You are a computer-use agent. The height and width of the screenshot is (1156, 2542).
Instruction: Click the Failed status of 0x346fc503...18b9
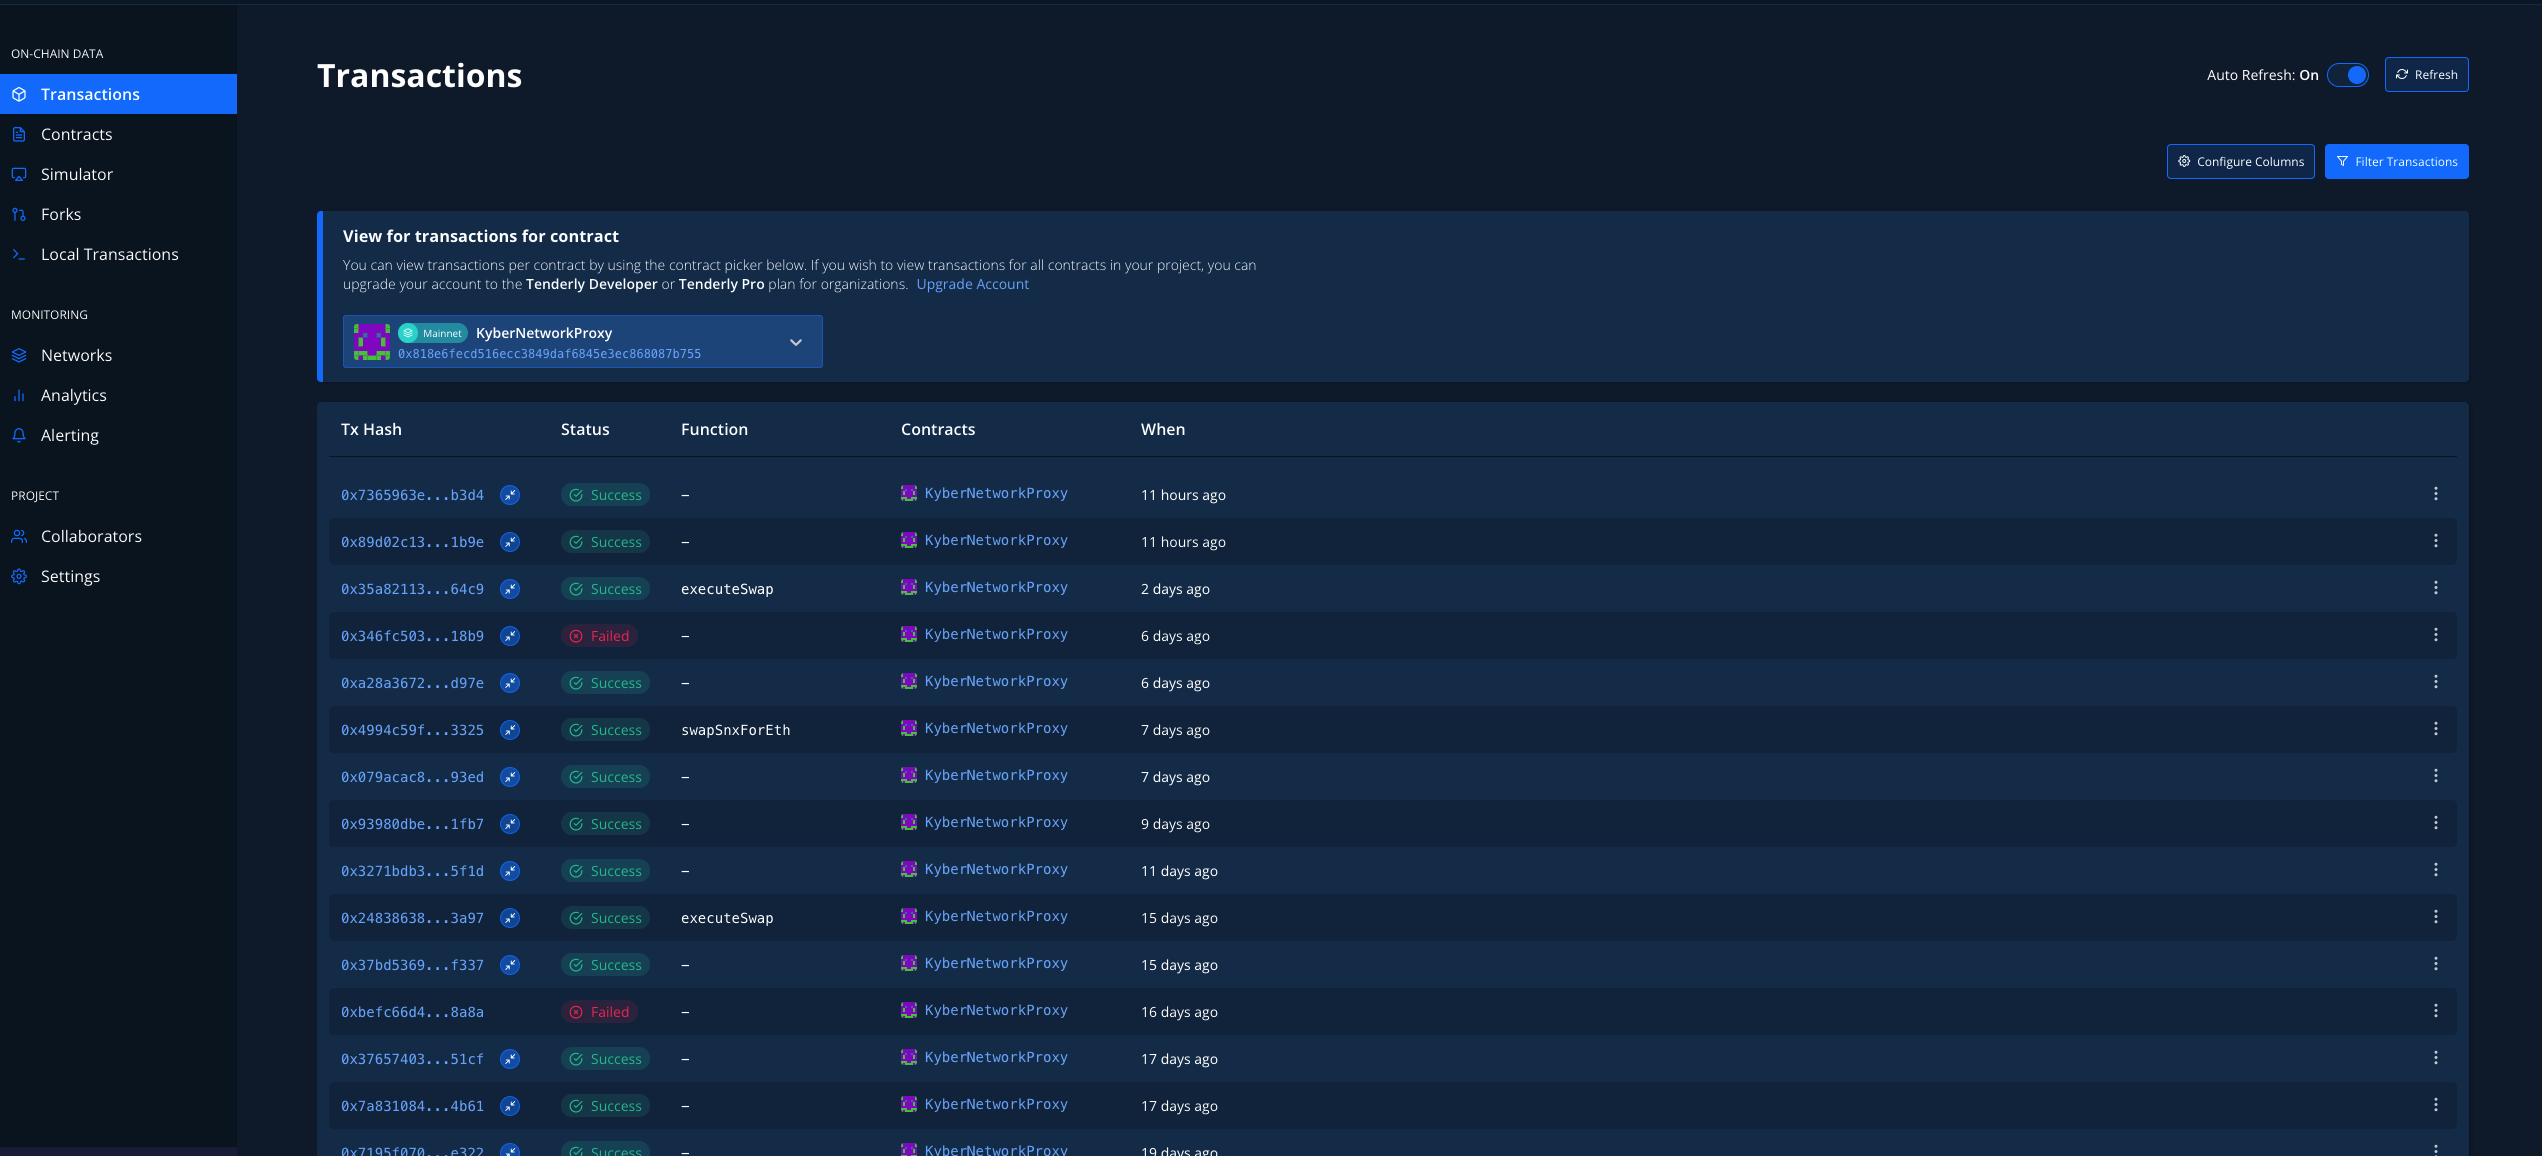[x=600, y=636]
